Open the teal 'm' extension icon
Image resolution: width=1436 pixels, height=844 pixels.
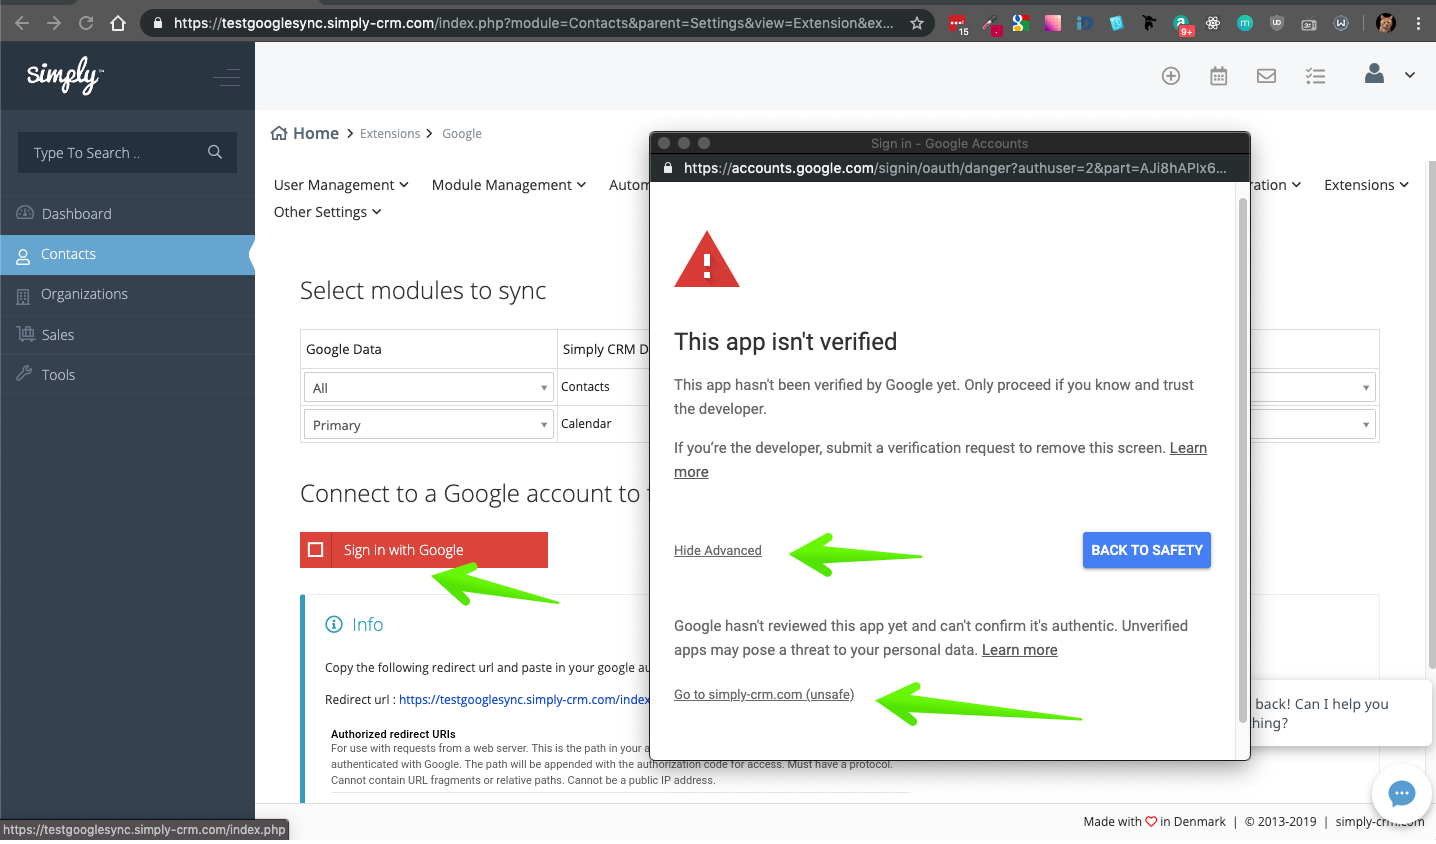coord(1245,23)
